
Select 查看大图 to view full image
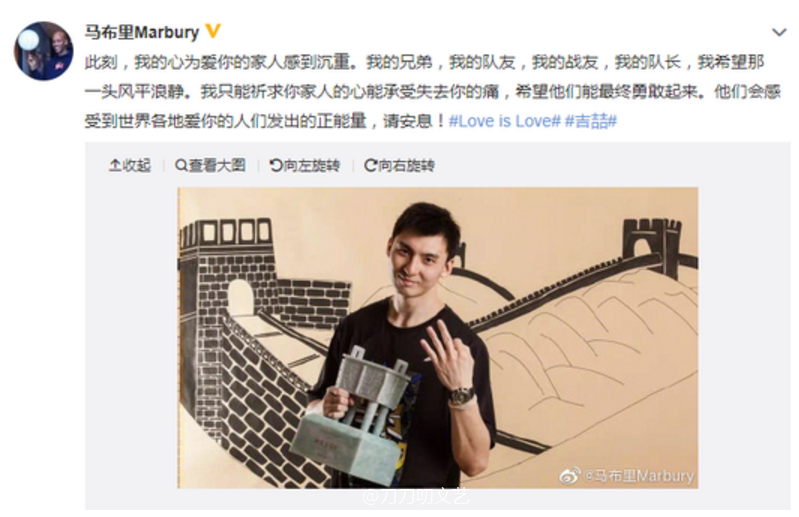[x=210, y=166]
